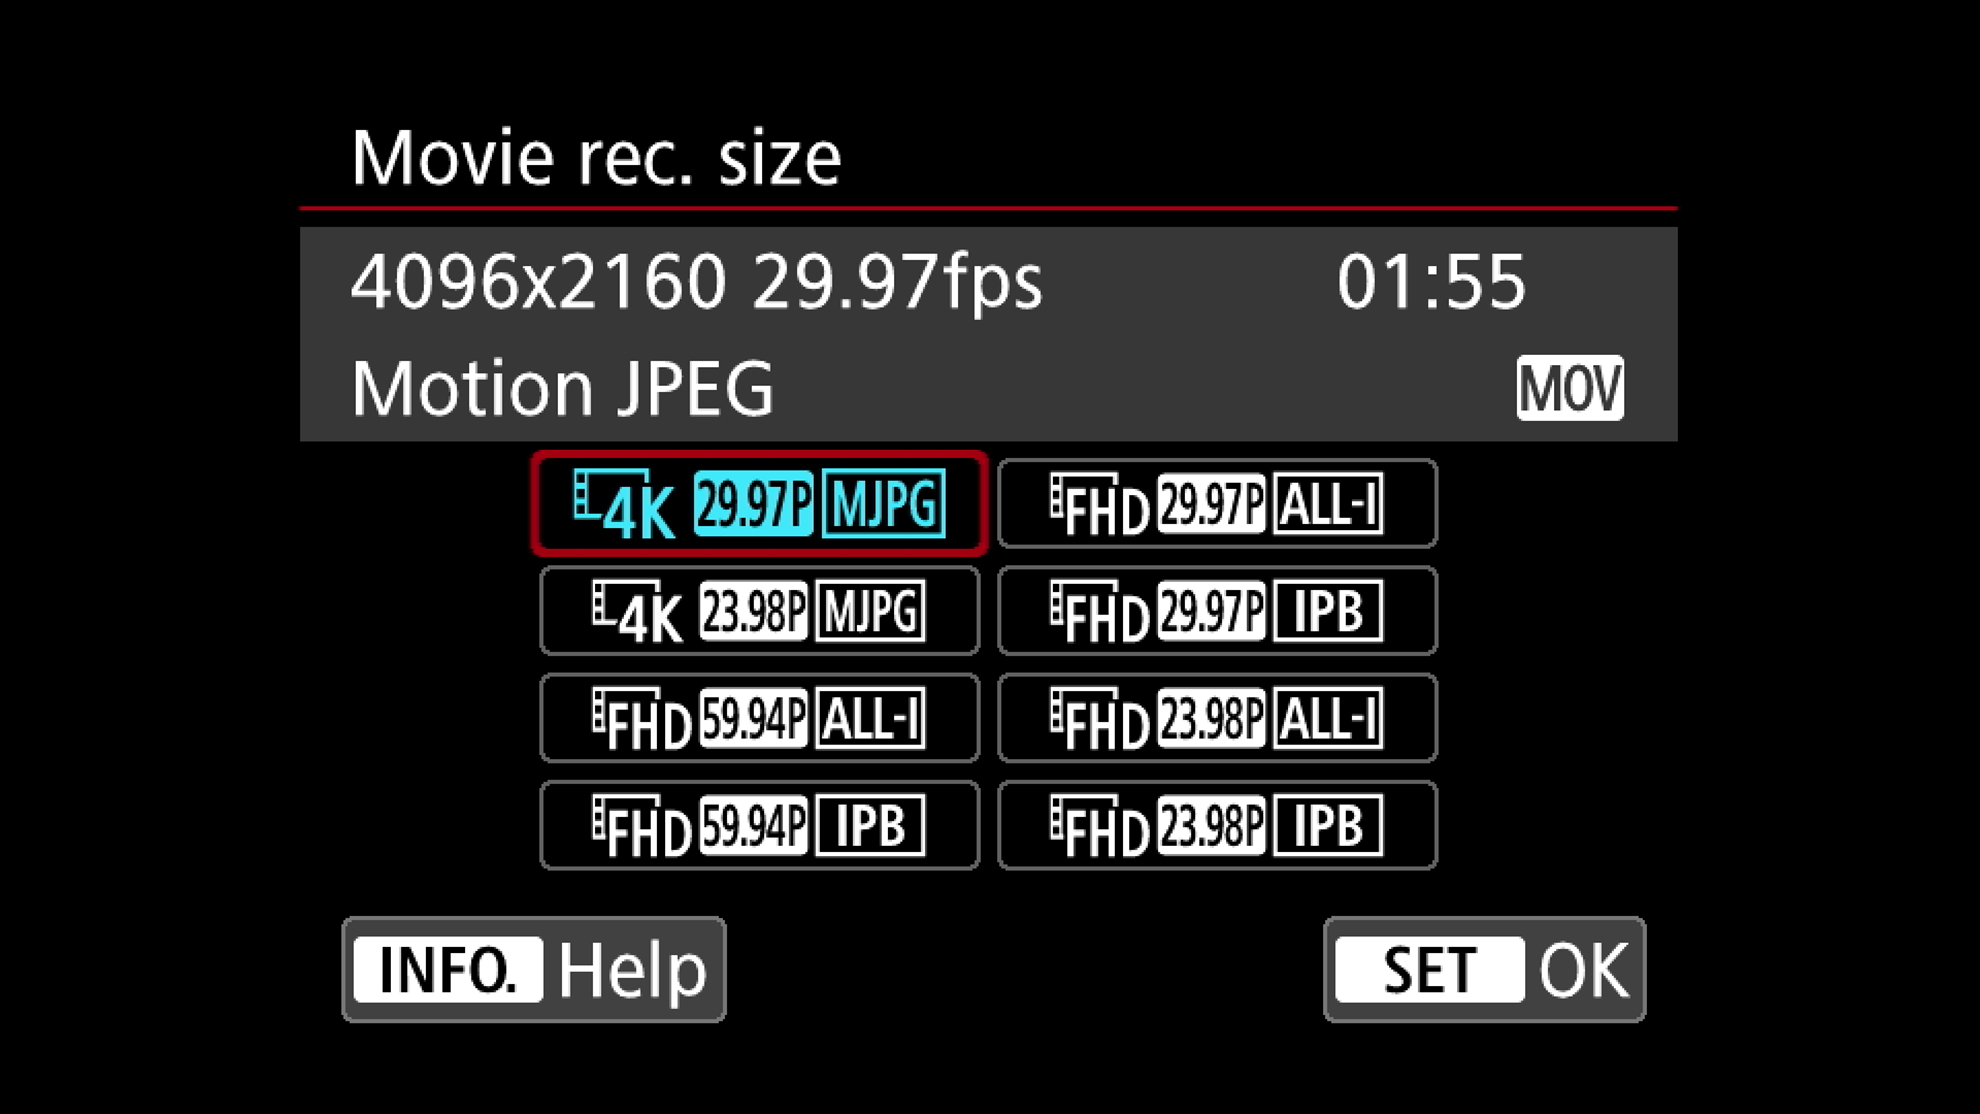This screenshot has width=1980, height=1114.
Task: Pick FHD 23.98P IPB option
Action: coord(1217,825)
